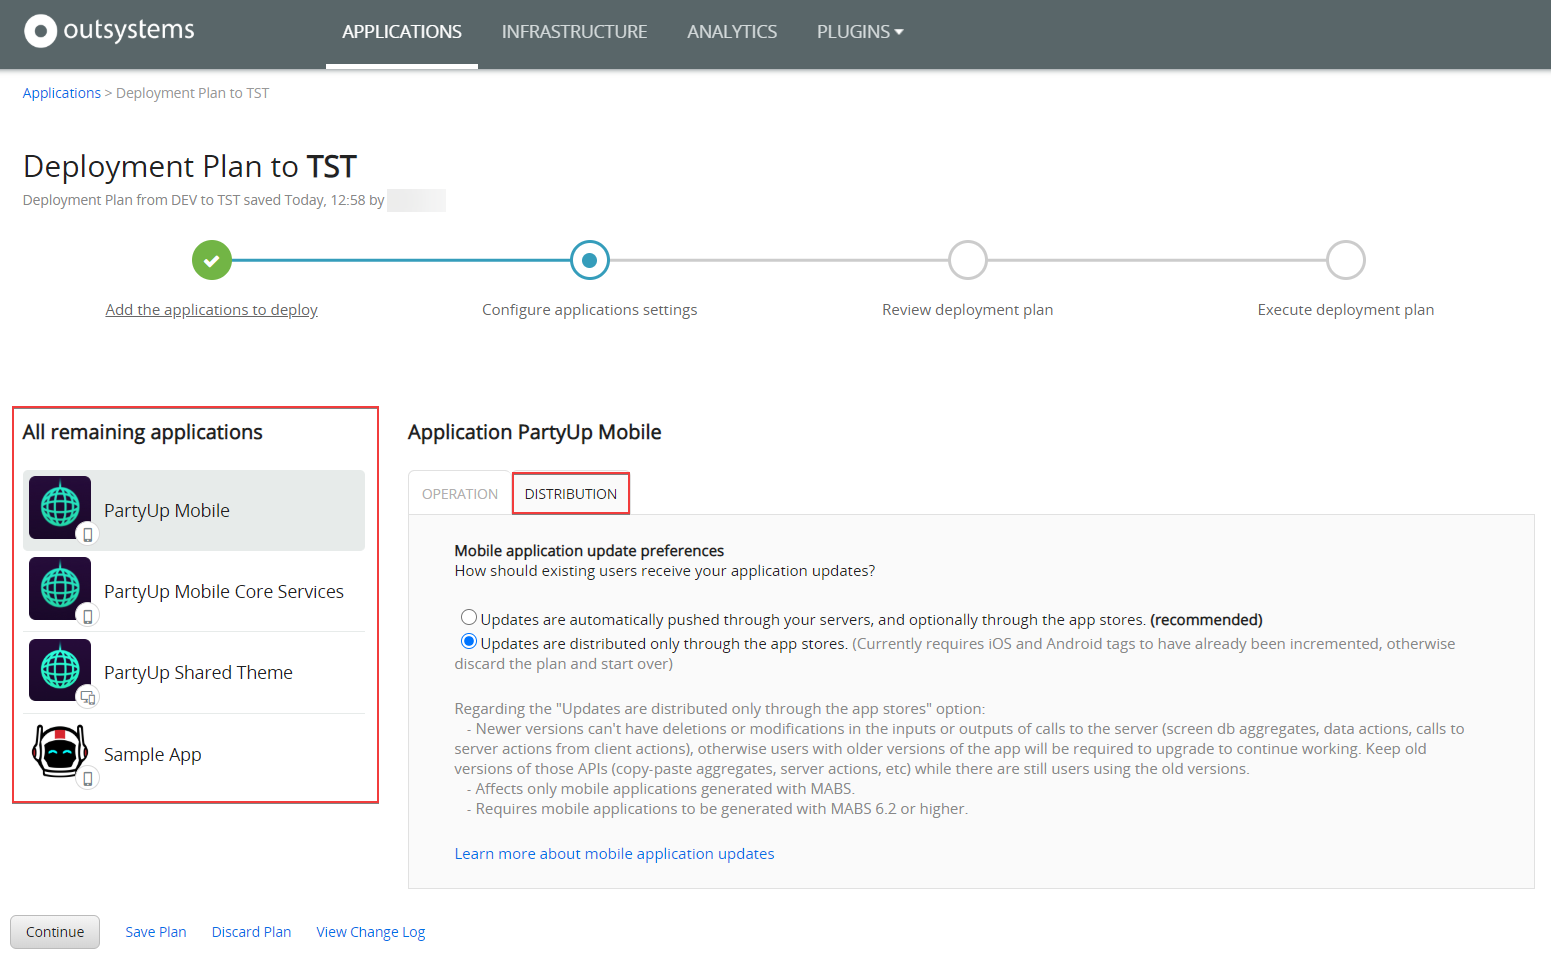Switch to the Operation tab
Viewport: 1551px width, 972px height.
460,494
